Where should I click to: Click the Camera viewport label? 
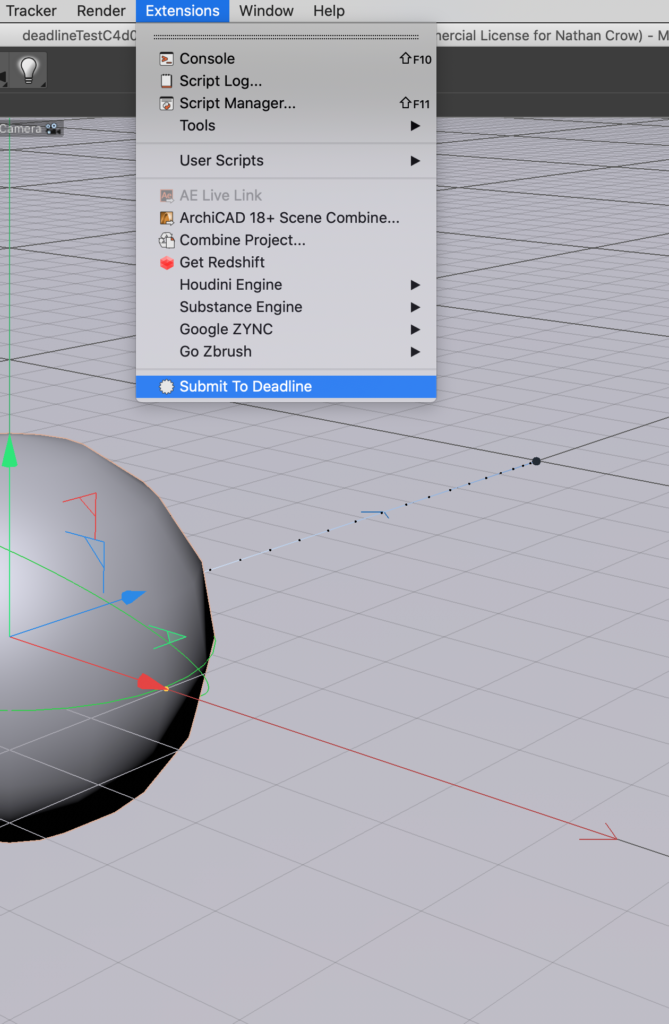[x=20, y=129]
